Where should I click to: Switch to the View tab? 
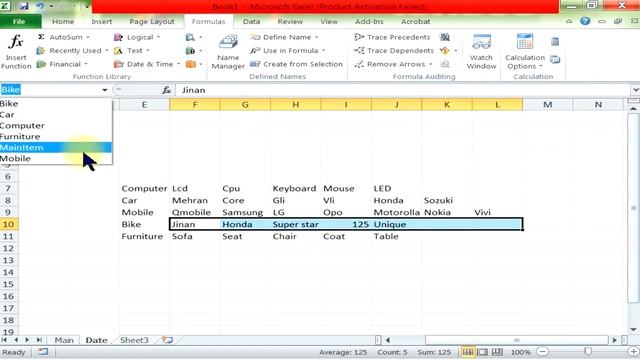coord(329,21)
